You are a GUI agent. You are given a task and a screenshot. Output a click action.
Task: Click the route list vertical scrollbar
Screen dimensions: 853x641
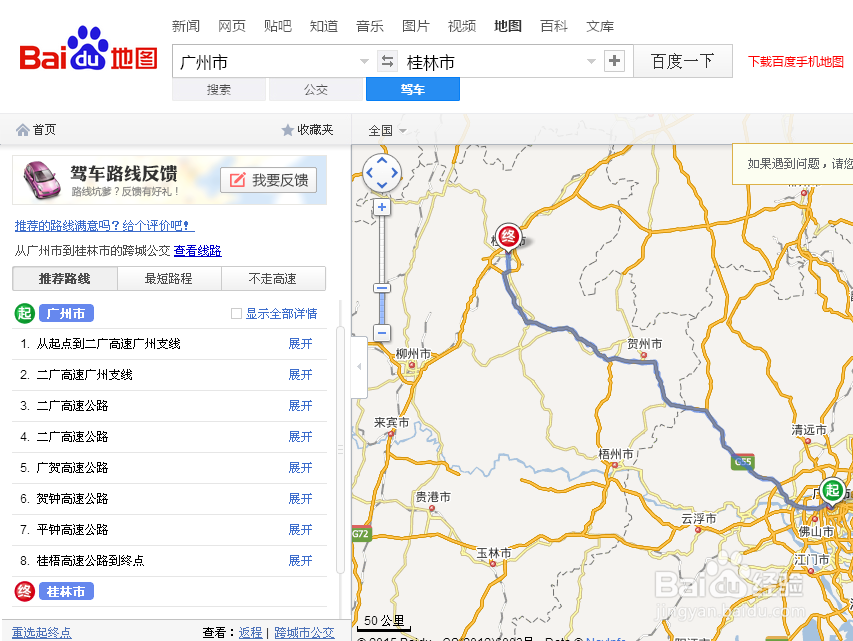point(341,450)
